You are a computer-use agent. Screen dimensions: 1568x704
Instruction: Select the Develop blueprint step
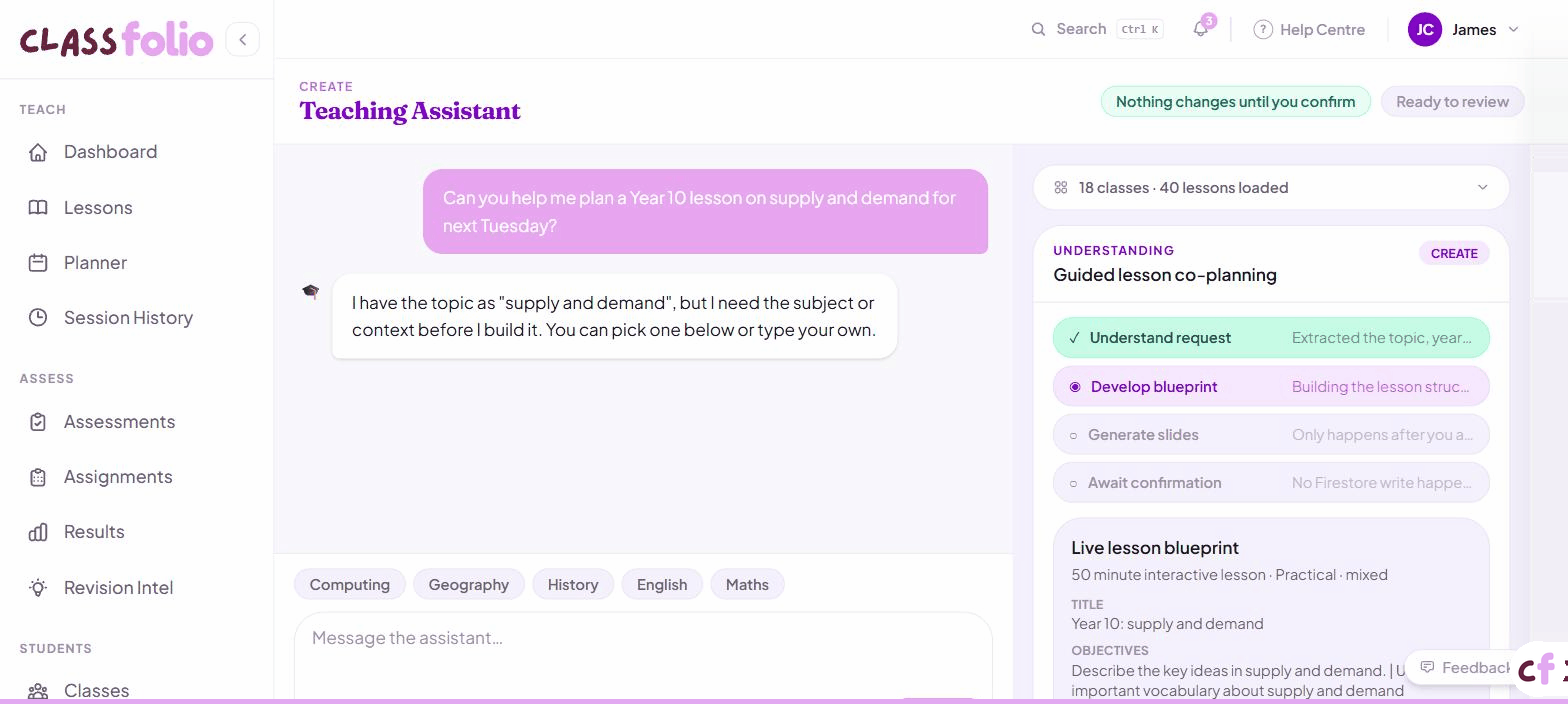[1271, 387]
